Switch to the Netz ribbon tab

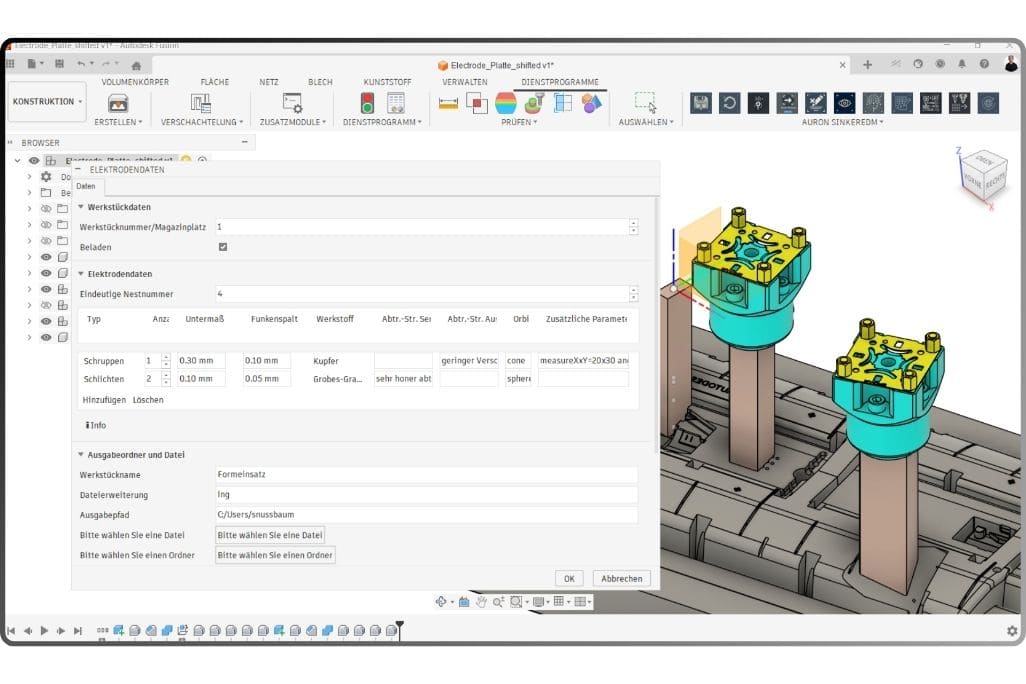point(269,82)
